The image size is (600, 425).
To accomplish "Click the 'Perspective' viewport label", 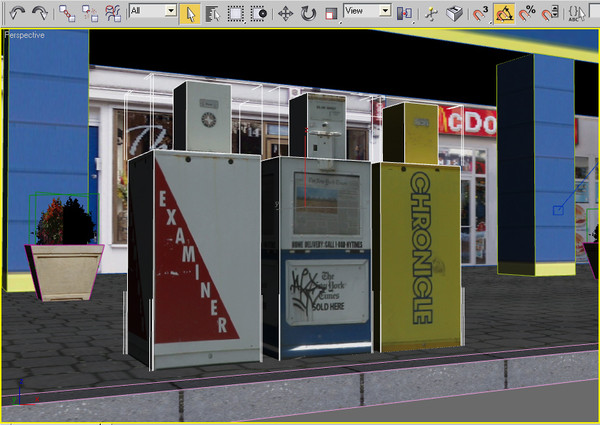I will pyautogui.click(x=24, y=35).
